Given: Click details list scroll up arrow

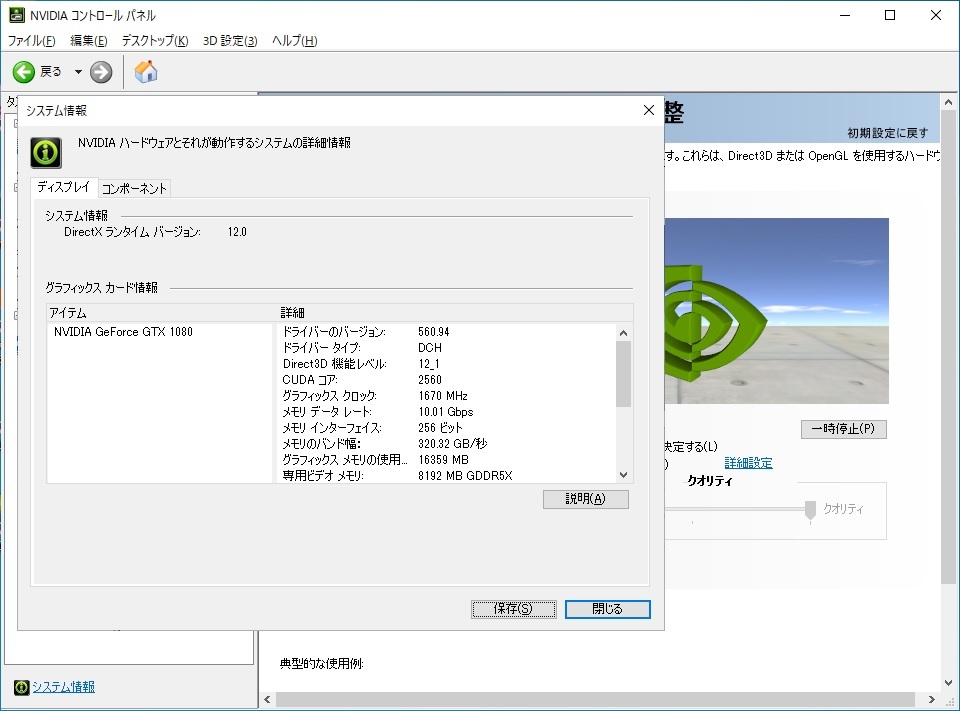Looking at the screenshot, I should (623, 333).
